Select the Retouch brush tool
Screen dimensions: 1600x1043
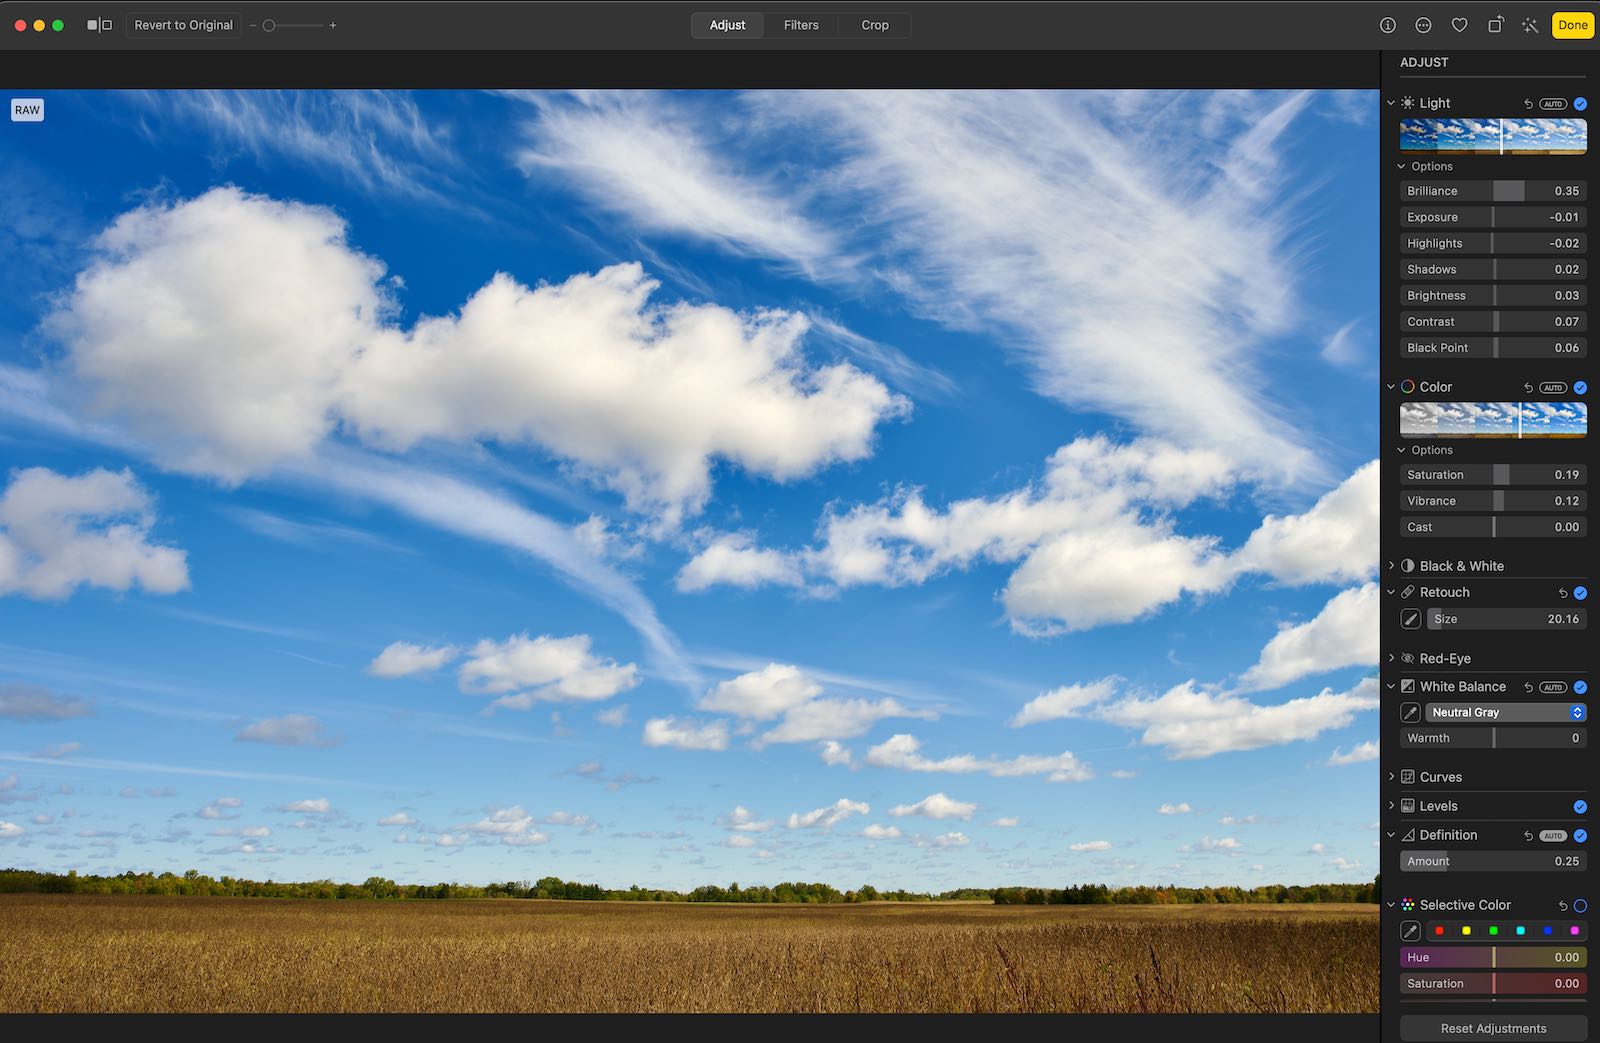(x=1410, y=619)
